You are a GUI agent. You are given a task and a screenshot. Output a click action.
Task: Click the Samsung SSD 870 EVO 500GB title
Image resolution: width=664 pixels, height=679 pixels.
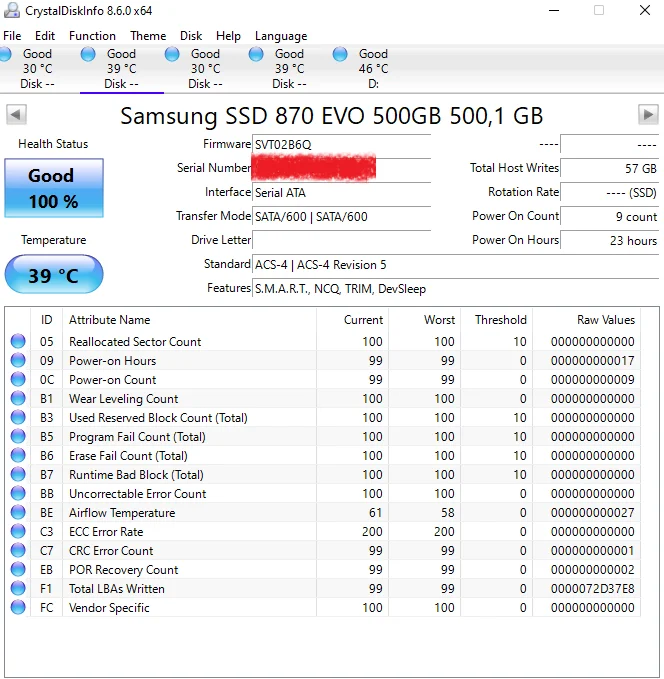[331, 116]
